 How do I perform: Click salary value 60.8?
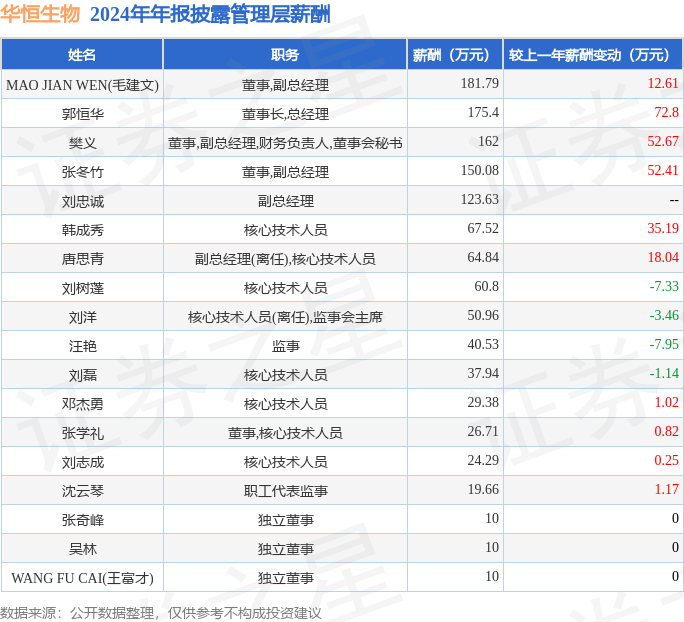[x=487, y=287]
